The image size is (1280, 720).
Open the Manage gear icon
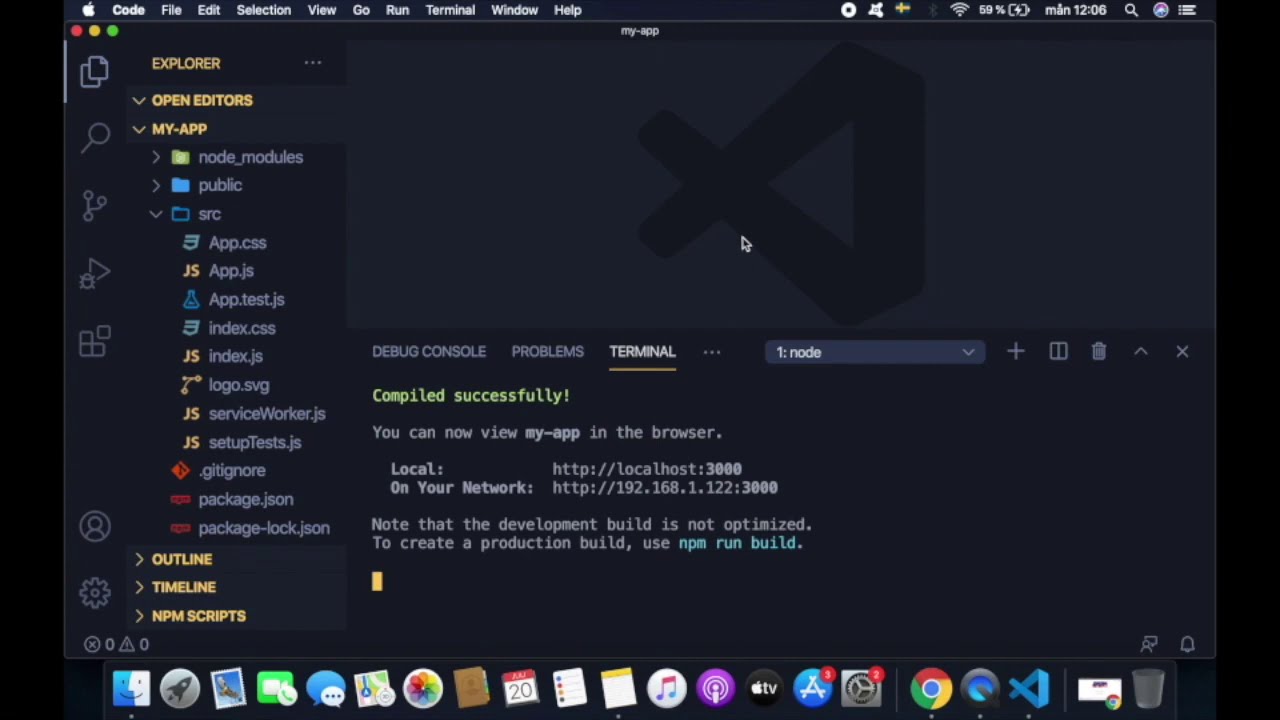point(95,593)
